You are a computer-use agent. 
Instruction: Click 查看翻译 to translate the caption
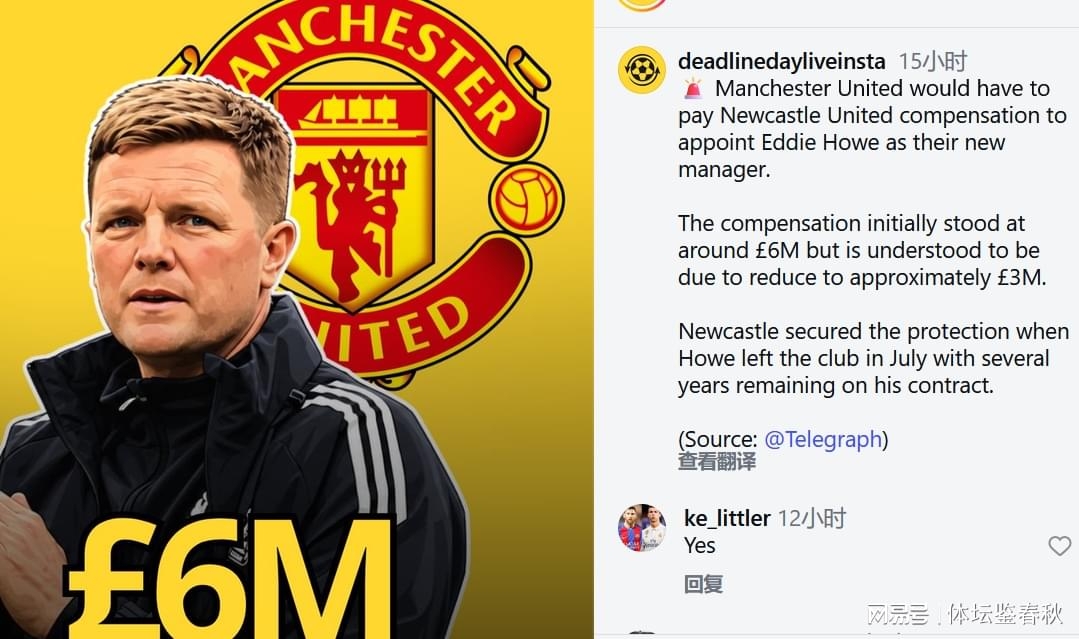click(x=716, y=461)
